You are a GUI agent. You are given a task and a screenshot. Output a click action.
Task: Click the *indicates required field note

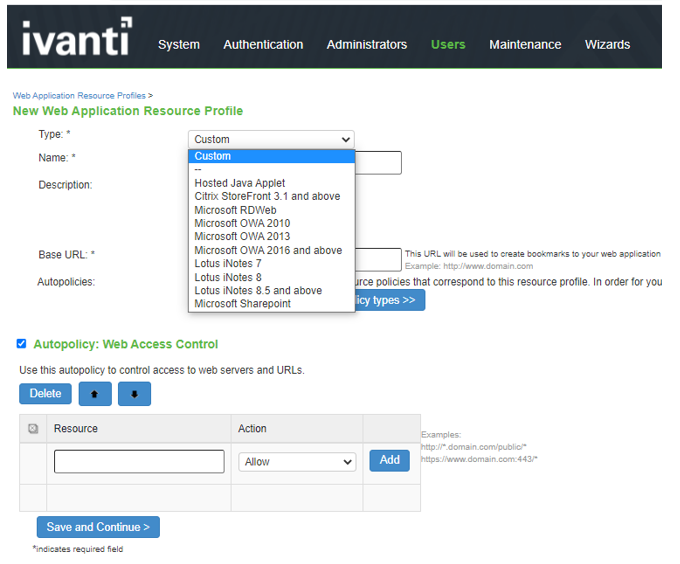[x=78, y=549]
